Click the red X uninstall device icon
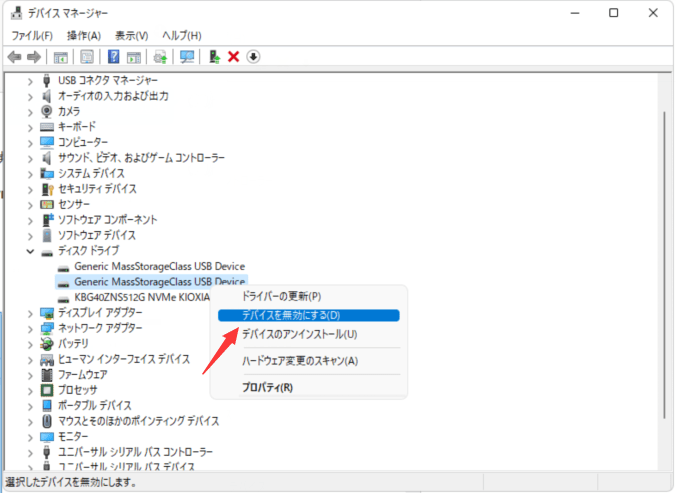 pyautogui.click(x=234, y=57)
